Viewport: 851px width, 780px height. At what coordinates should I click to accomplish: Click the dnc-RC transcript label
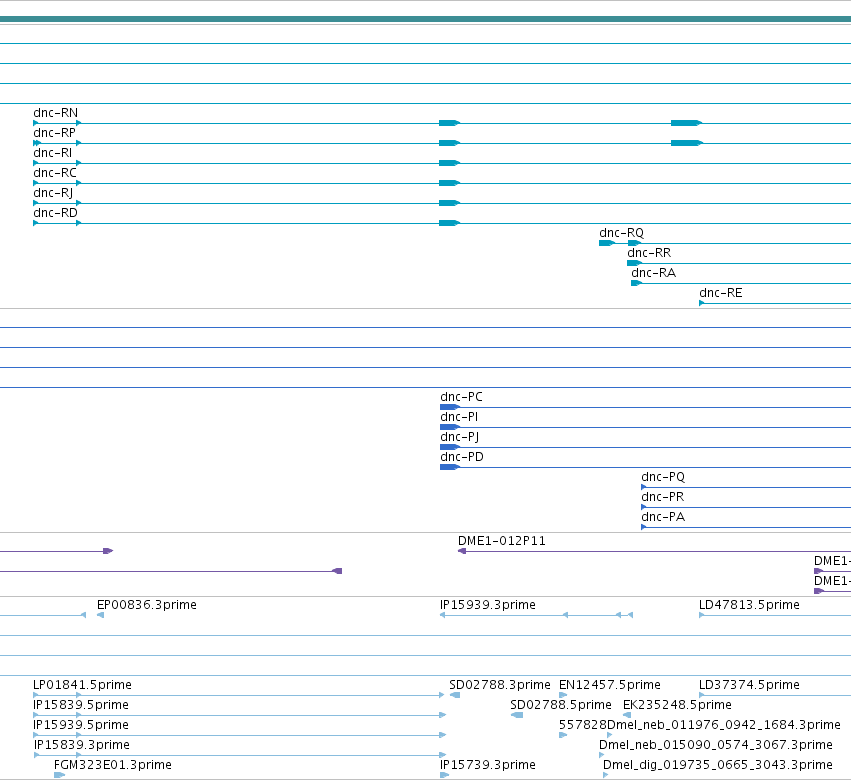pyautogui.click(x=55, y=173)
